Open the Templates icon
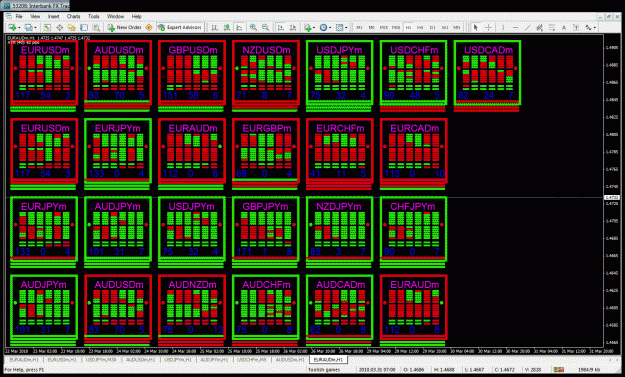 (x=339, y=27)
